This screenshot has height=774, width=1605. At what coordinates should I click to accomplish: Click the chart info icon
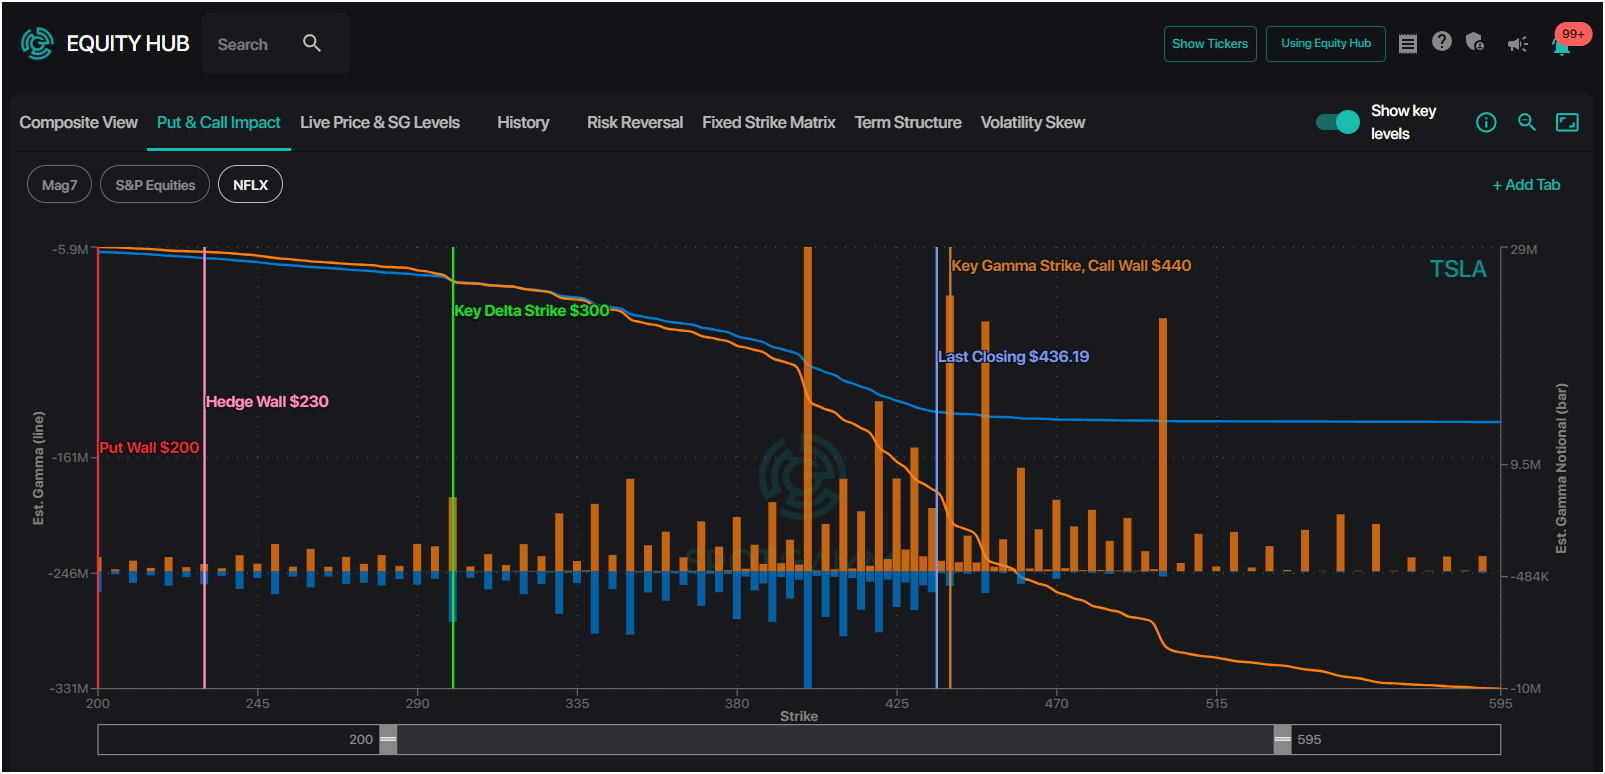[x=1486, y=122]
